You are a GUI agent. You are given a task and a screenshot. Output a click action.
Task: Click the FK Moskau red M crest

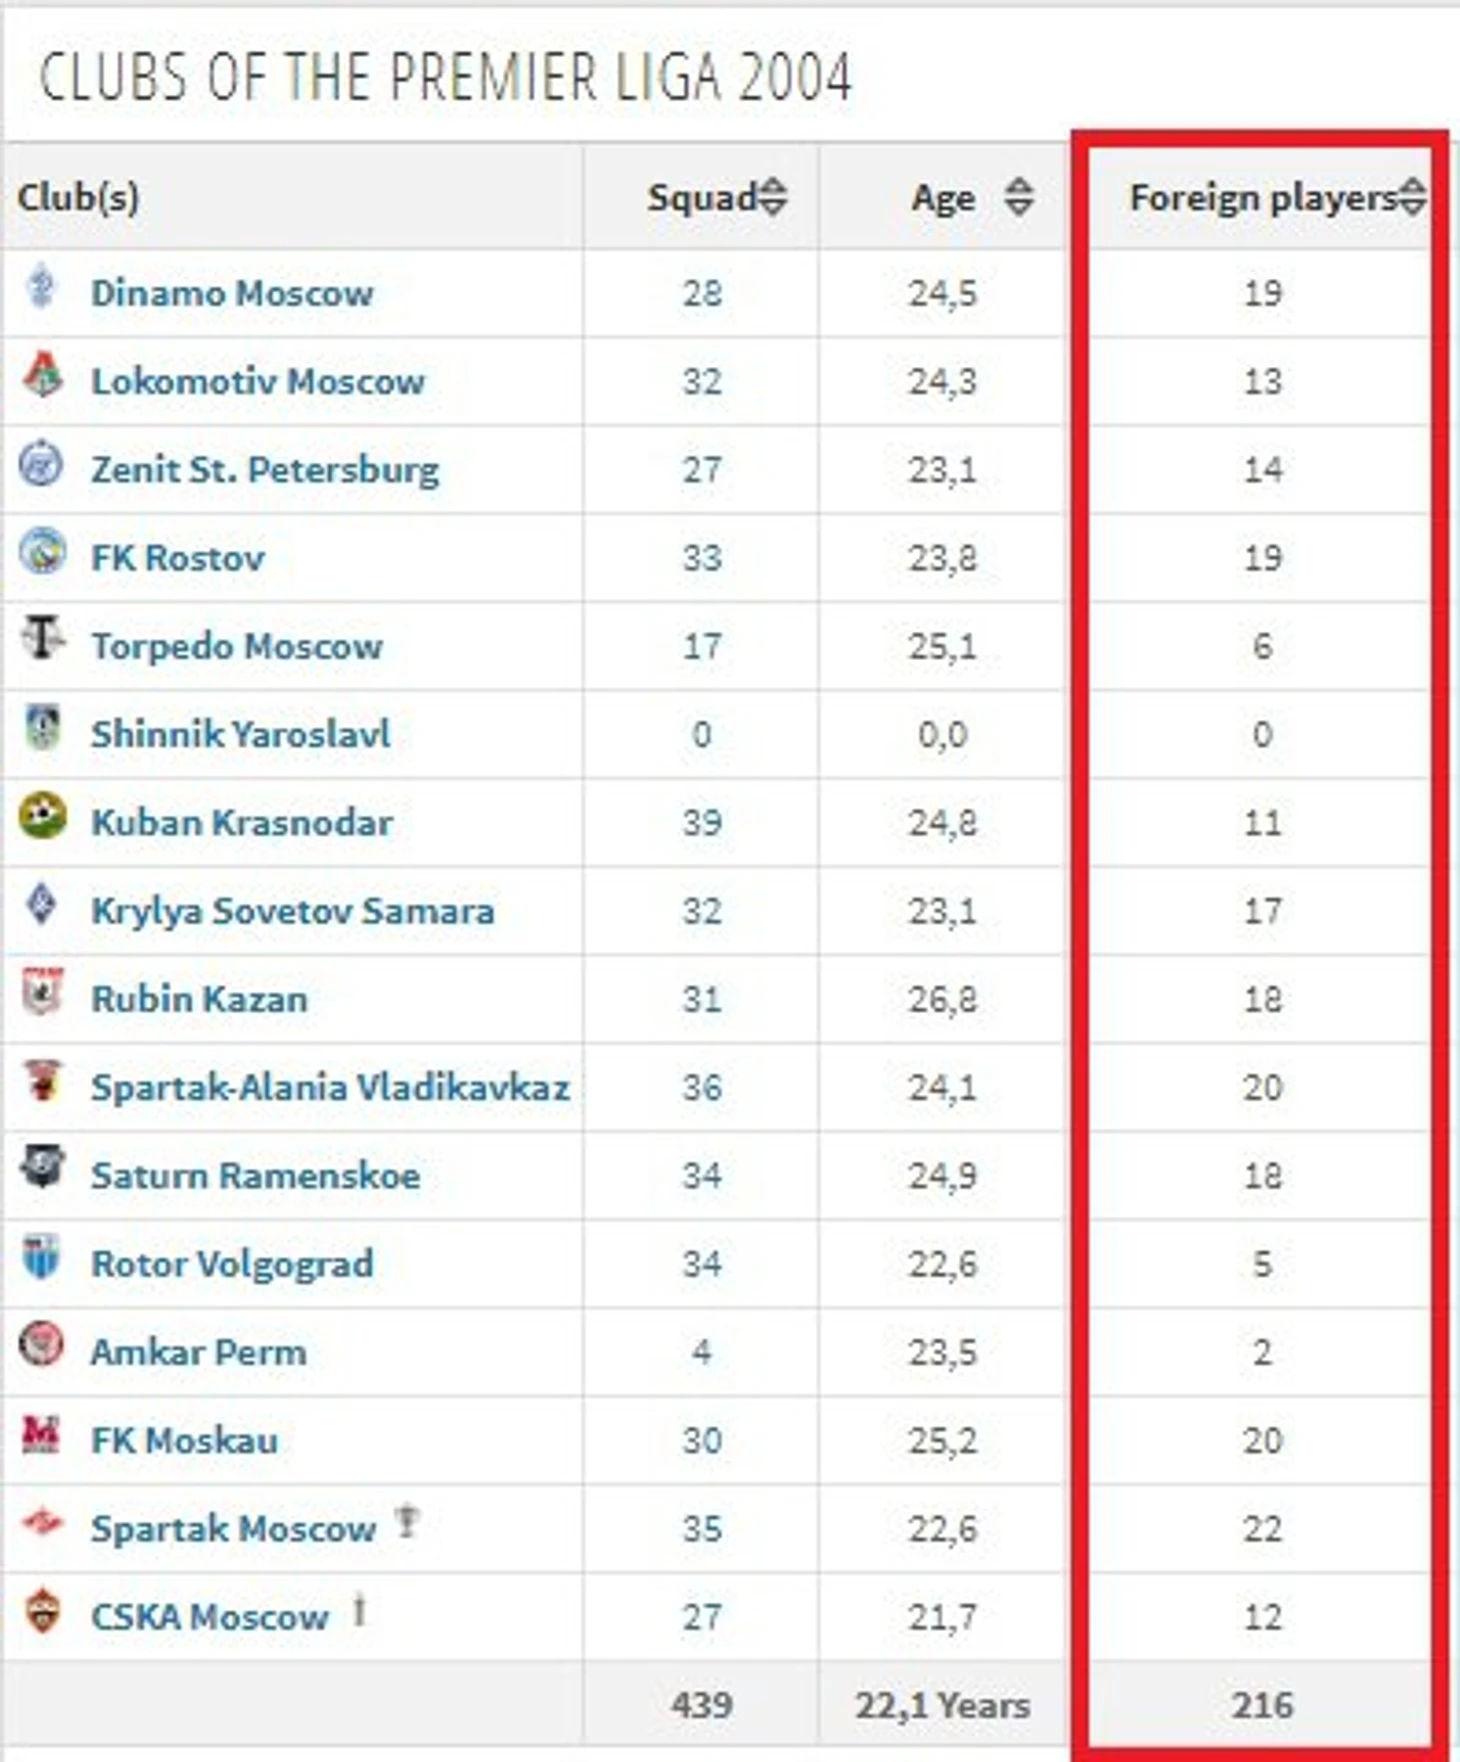[x=41, y=1435]
